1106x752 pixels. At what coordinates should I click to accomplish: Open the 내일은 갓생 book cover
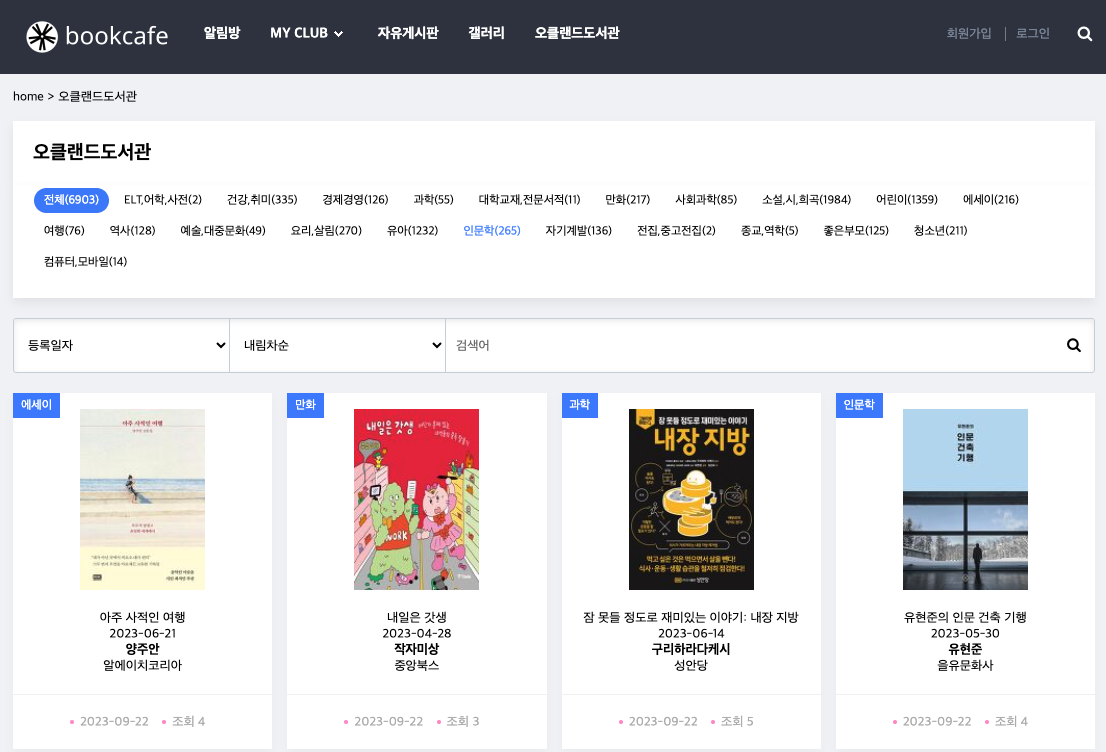pos(416,499)
